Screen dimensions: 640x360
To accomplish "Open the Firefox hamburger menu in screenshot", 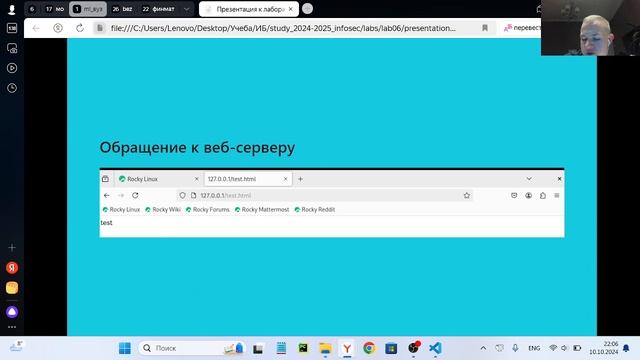I will point(557,196).
